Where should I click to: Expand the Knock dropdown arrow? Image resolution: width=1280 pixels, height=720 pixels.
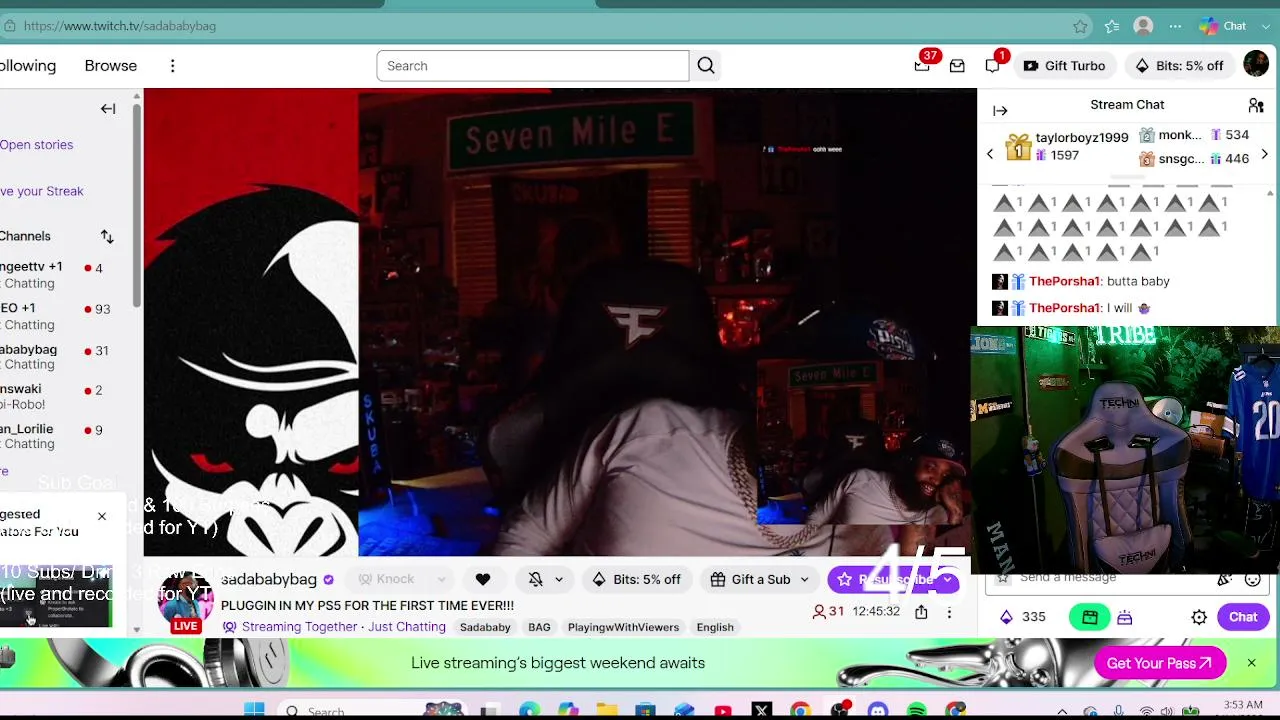(441, 579)
